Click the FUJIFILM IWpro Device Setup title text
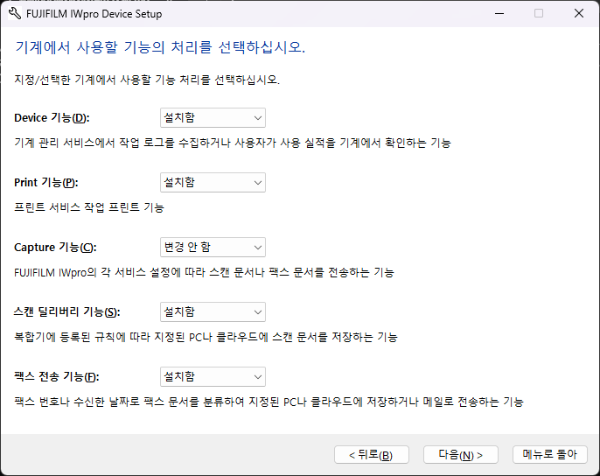The image size is (600, 476). coord(94,14)
